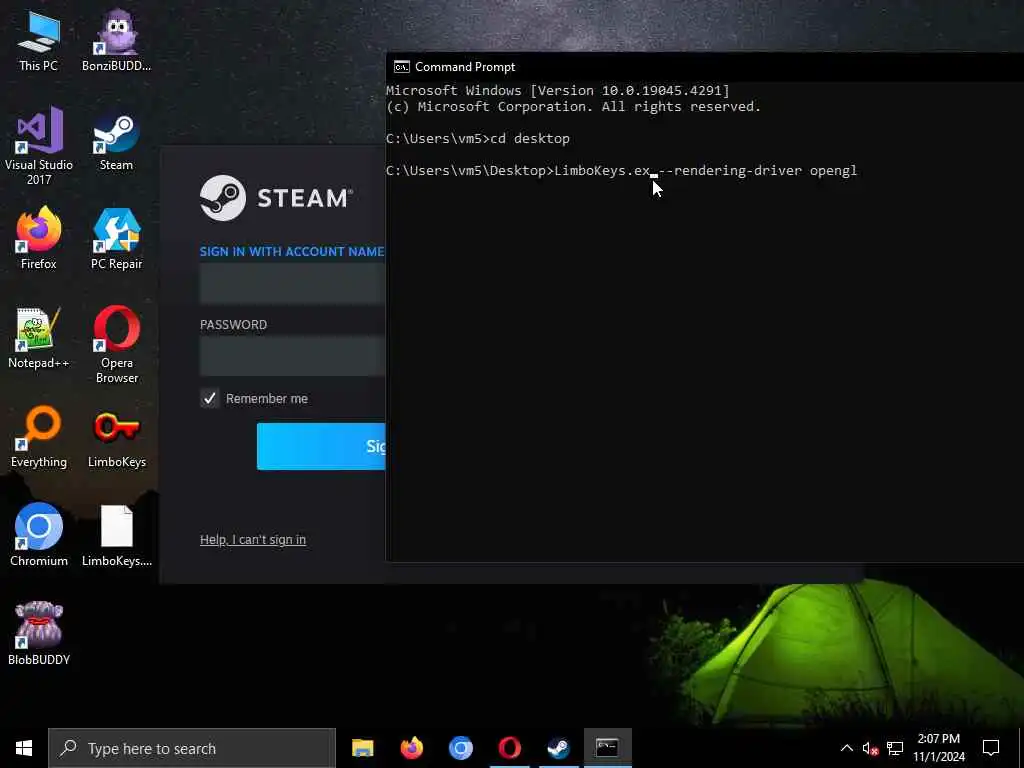1024x768 pixels.
Task: Click the blue Sign in button
Action: tap(321, 446)
